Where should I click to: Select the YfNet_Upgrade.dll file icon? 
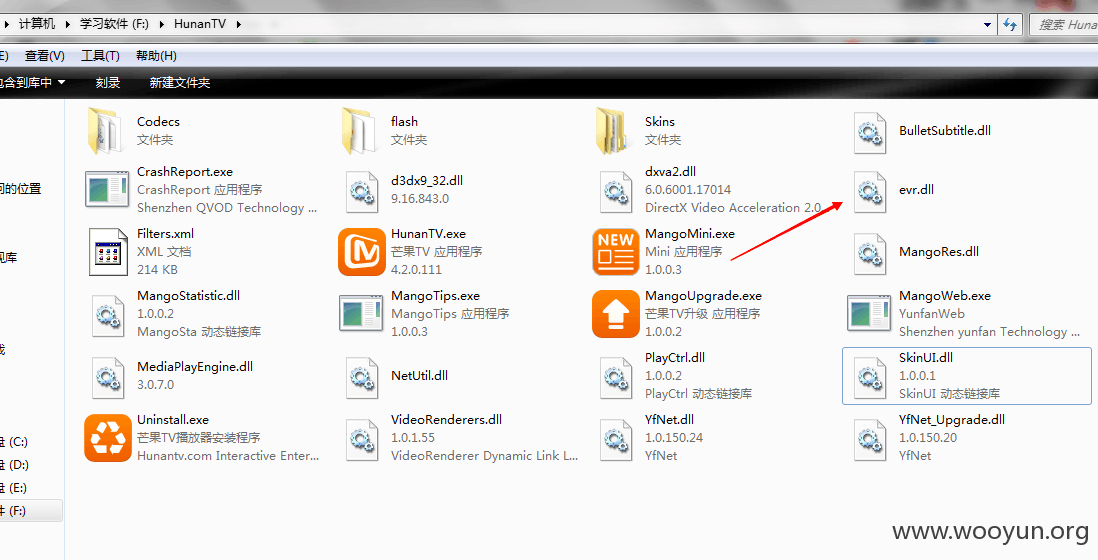pyautogui.click(x=870, y=438)
